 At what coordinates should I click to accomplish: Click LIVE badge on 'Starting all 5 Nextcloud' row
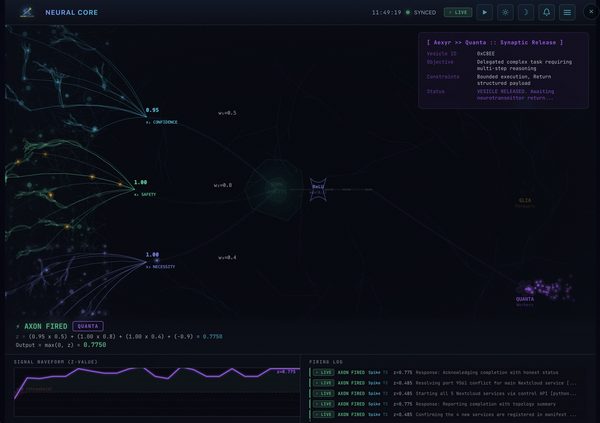click(323, 394)
